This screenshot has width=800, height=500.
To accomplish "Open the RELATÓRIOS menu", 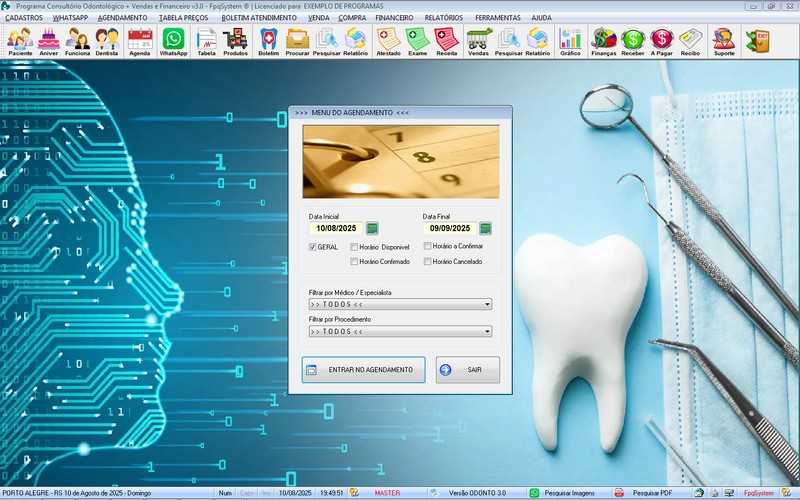I will tap(443, 18).
